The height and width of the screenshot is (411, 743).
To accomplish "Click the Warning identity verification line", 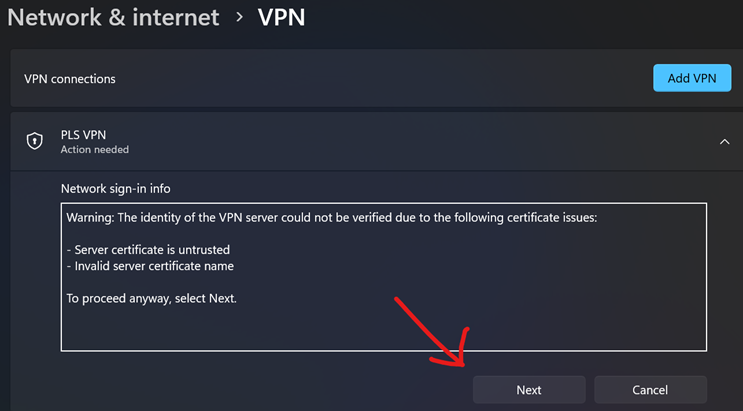I will [x=331, y=217].
